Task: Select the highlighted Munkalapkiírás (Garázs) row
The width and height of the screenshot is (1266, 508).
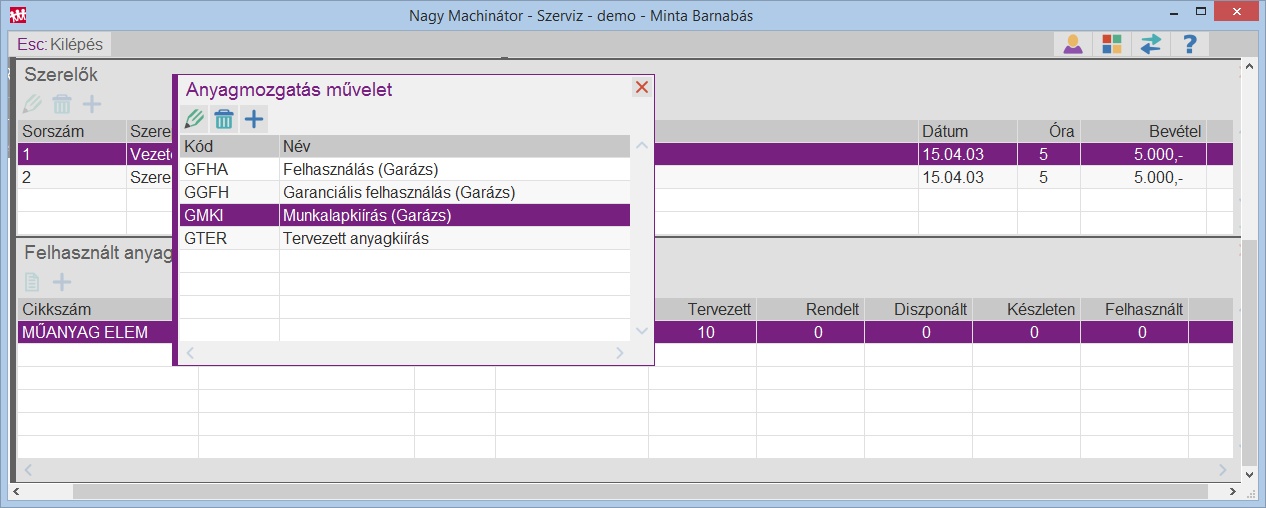Action: pos(404,215)
